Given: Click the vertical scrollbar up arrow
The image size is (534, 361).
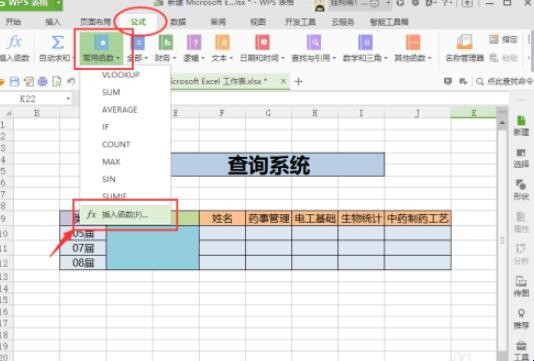Looking at the screenshot, I should click(x=502, y=123).
